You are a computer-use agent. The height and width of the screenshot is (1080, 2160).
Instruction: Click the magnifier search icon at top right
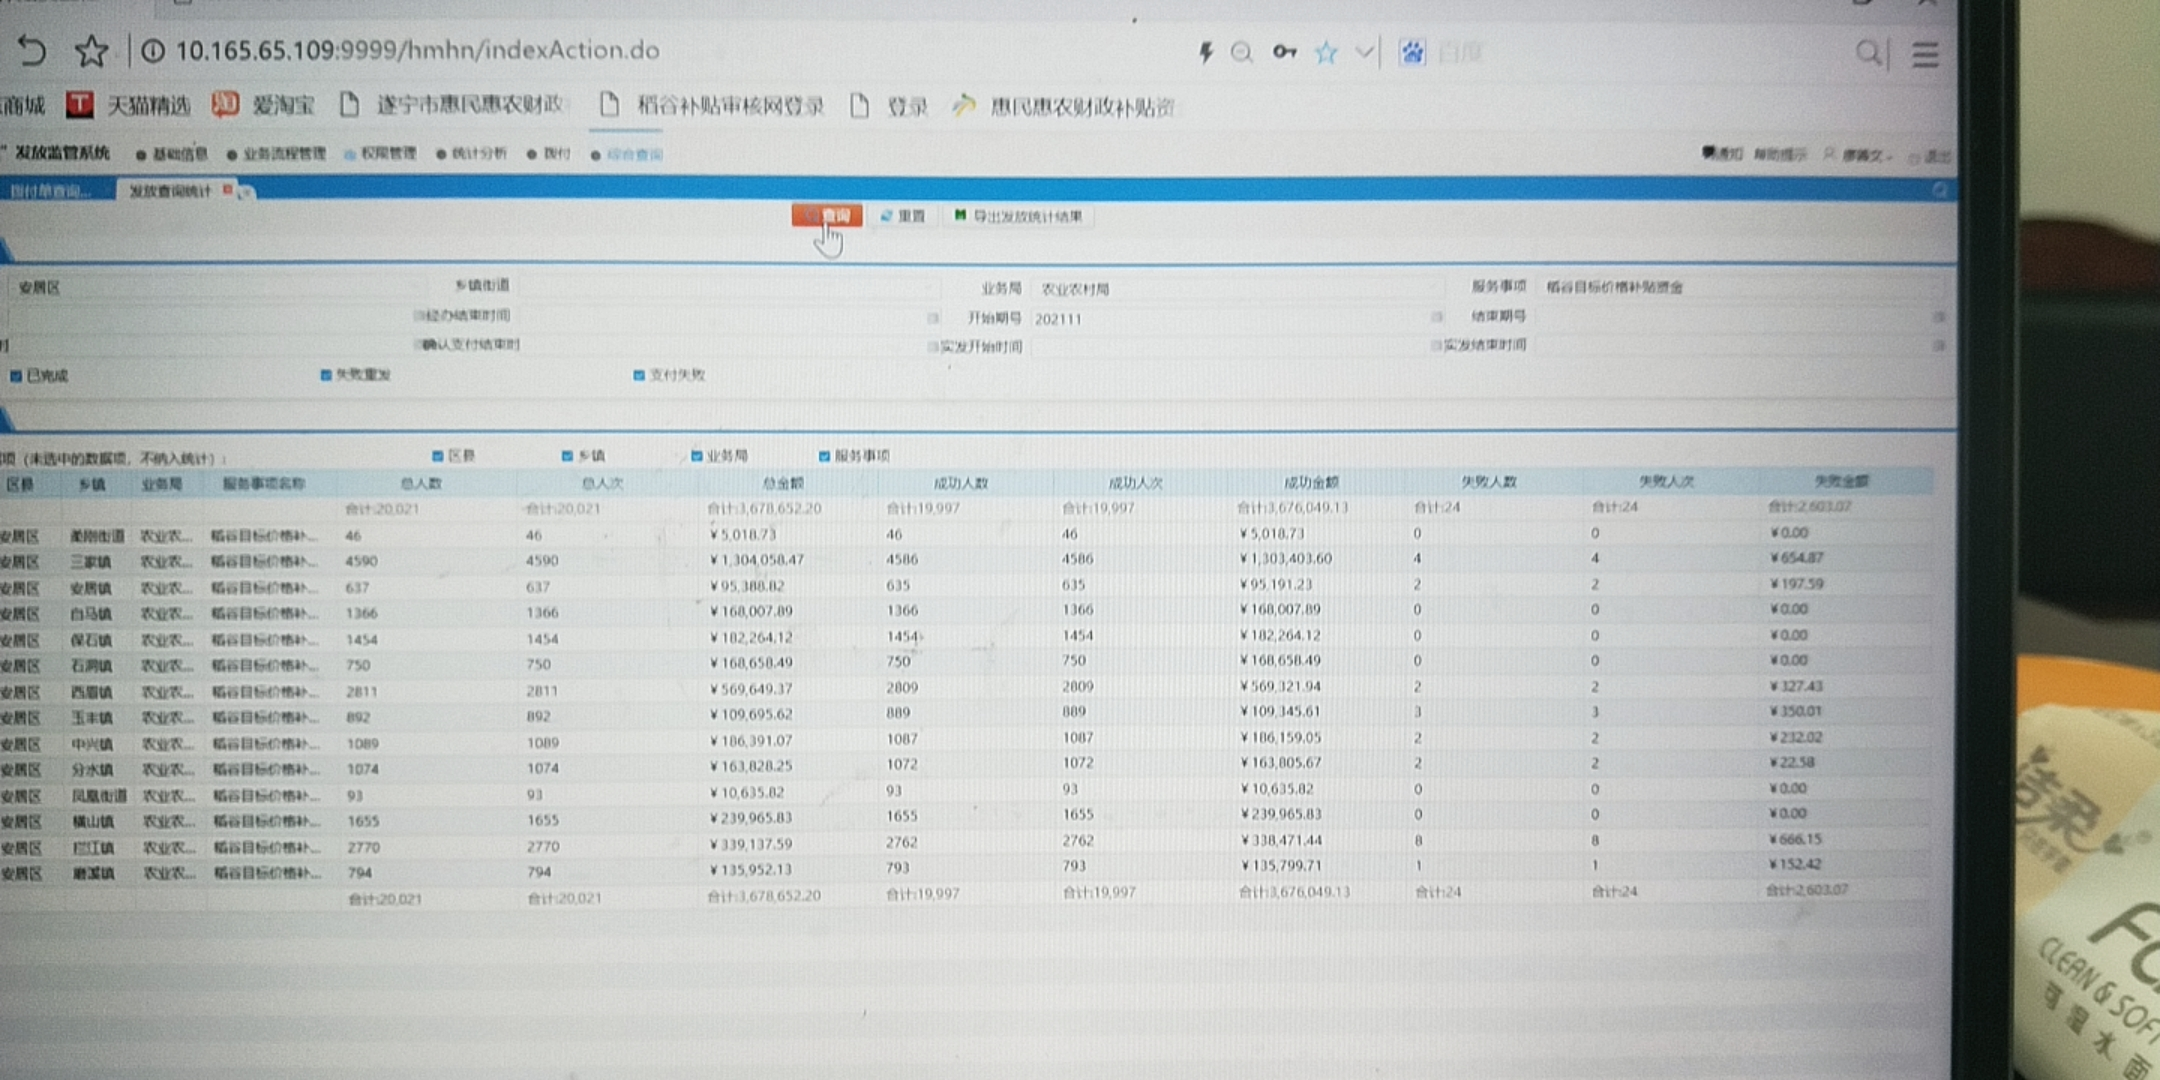1867,52
